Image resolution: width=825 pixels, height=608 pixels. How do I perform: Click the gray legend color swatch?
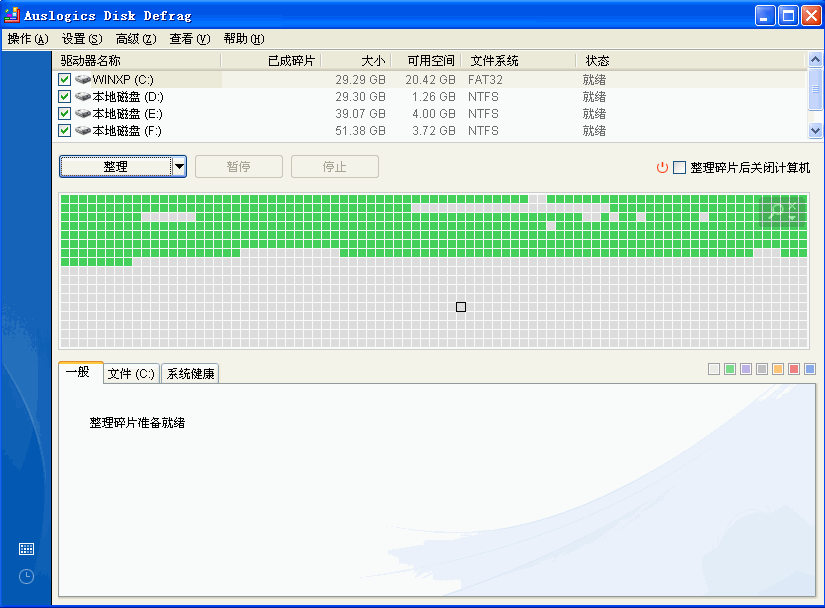pos(762,369)
